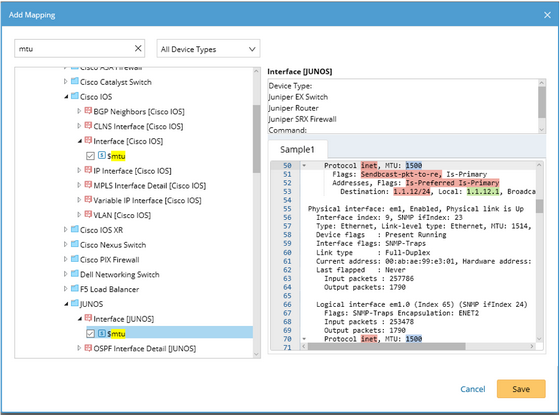Screen dimensions: 560x415
Task: Expand the Dell Networking Switch node
Action: click(x=65, y=274)
